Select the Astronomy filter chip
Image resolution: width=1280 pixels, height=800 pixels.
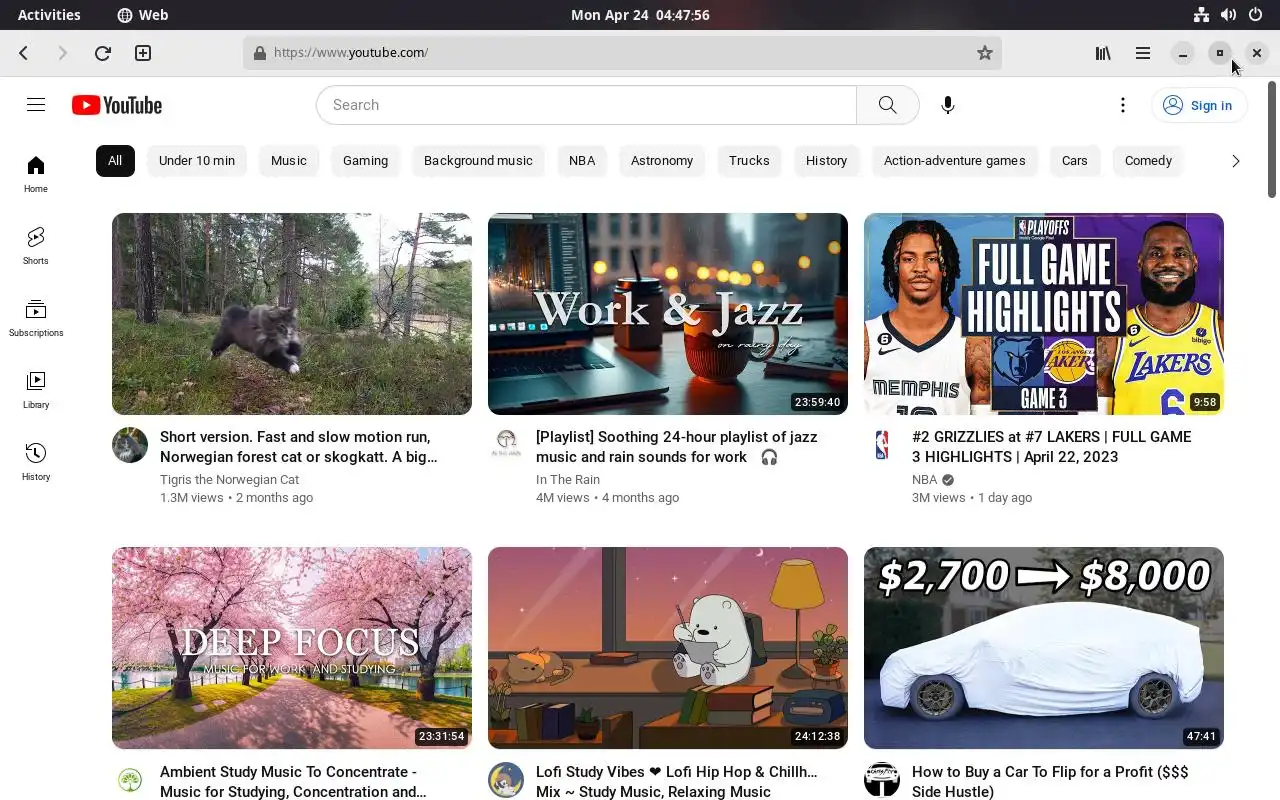click(662, 161)
